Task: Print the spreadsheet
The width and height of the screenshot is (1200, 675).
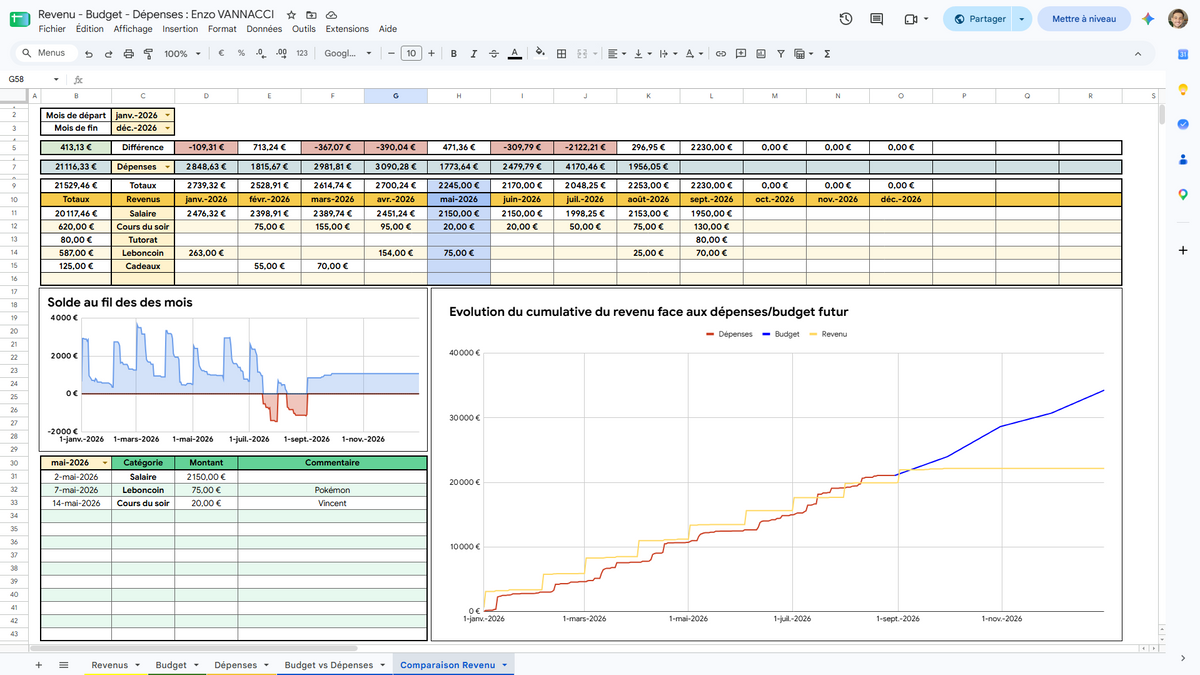Action: pos(127,54)
